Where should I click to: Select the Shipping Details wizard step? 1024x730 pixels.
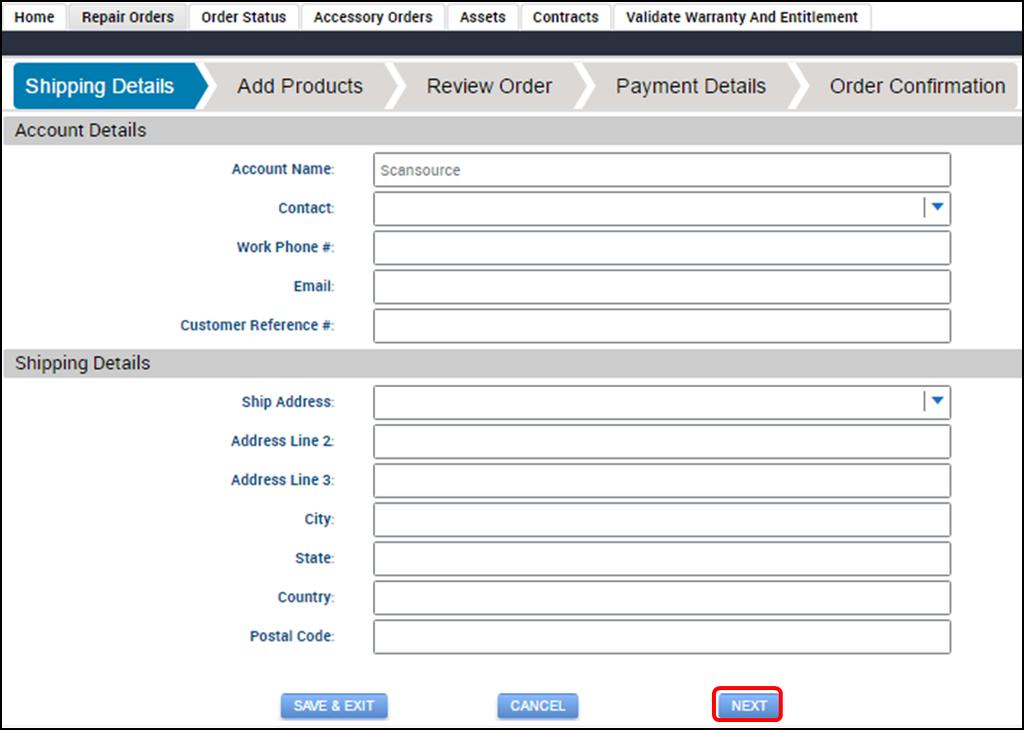108,86
